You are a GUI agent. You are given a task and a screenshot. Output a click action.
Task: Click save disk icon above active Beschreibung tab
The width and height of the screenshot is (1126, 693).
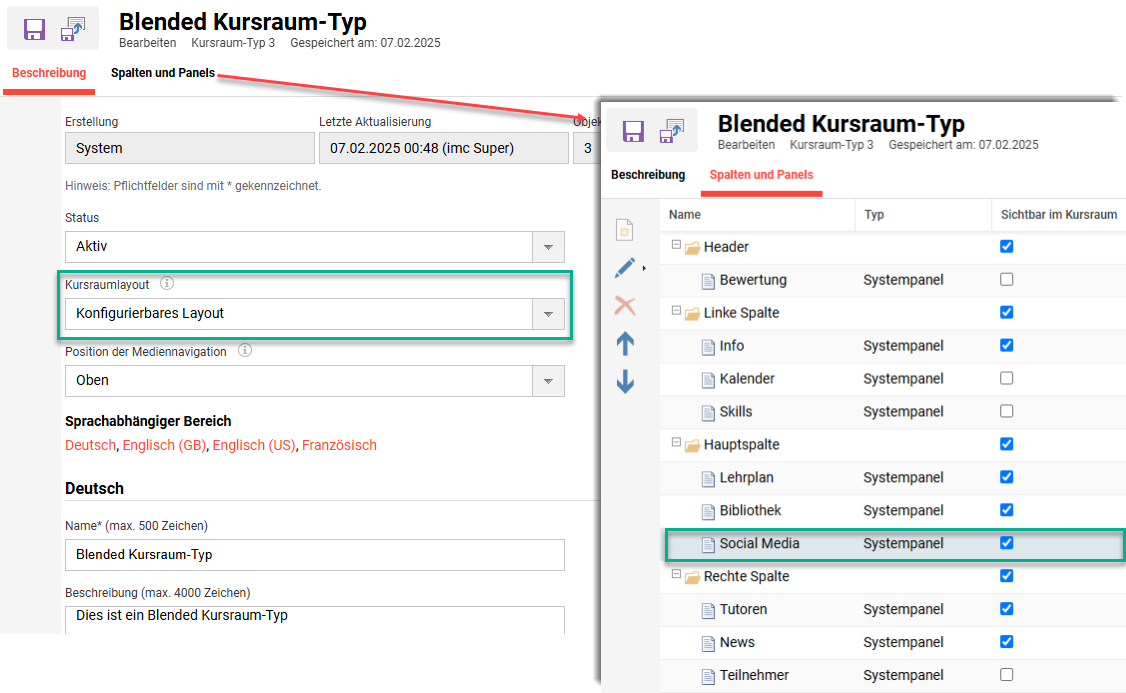[x=35, y=28]
